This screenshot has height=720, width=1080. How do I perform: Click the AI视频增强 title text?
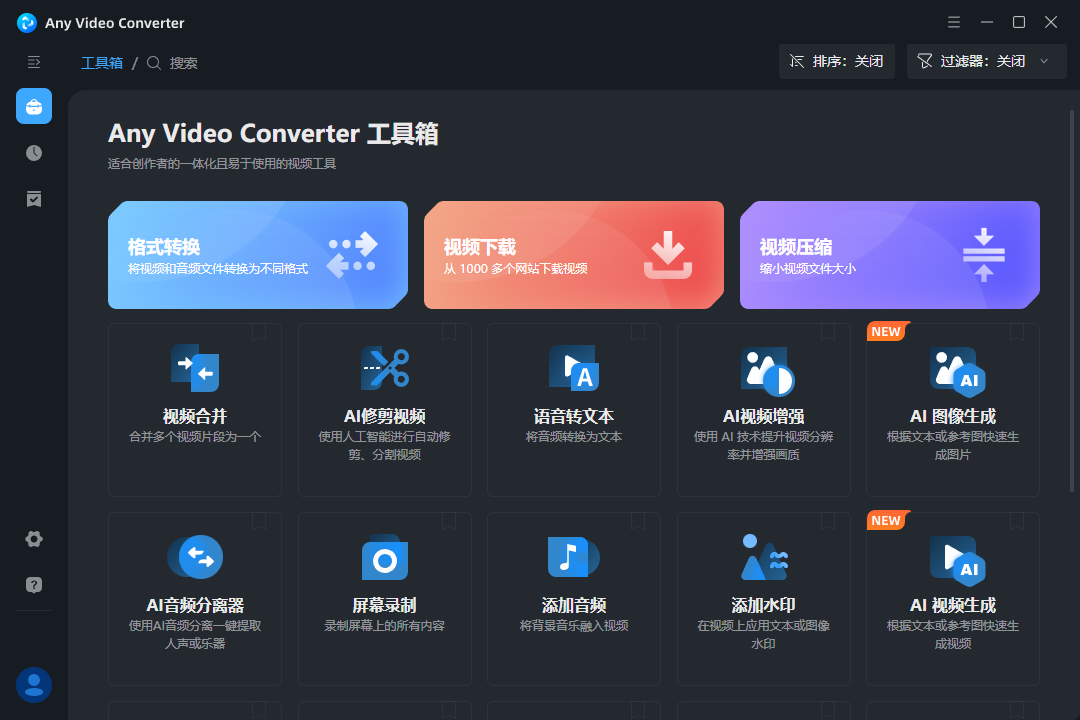click(x=764, y=416)
